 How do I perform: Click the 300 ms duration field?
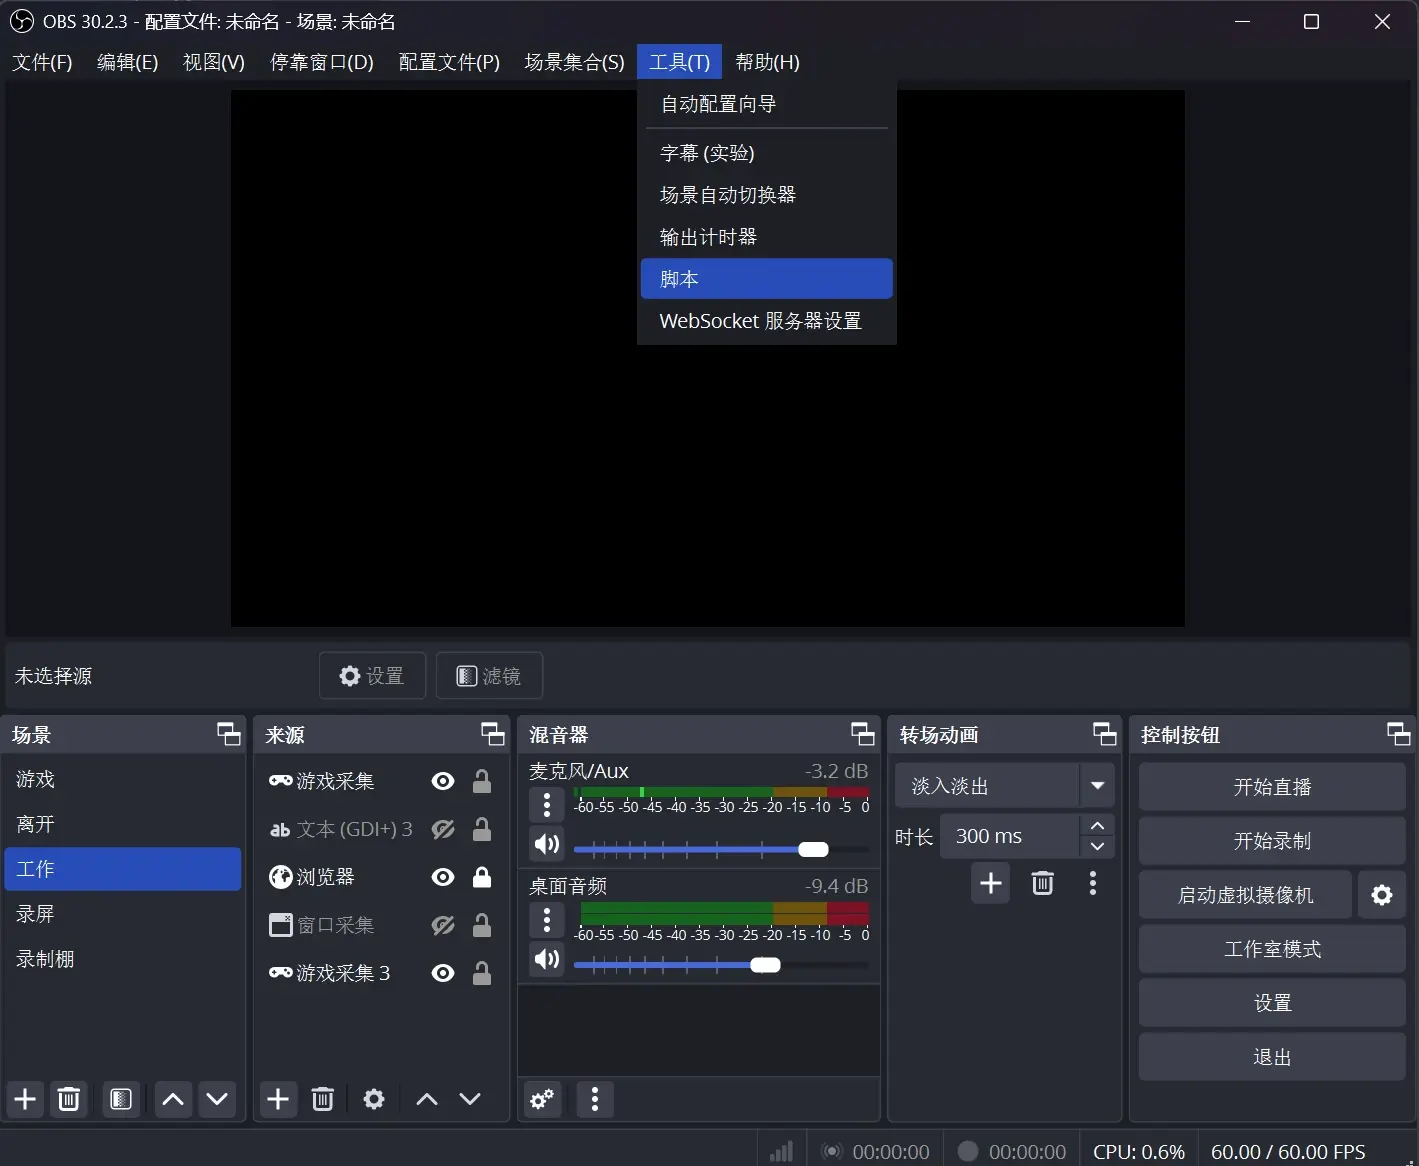click(1009, 836)
